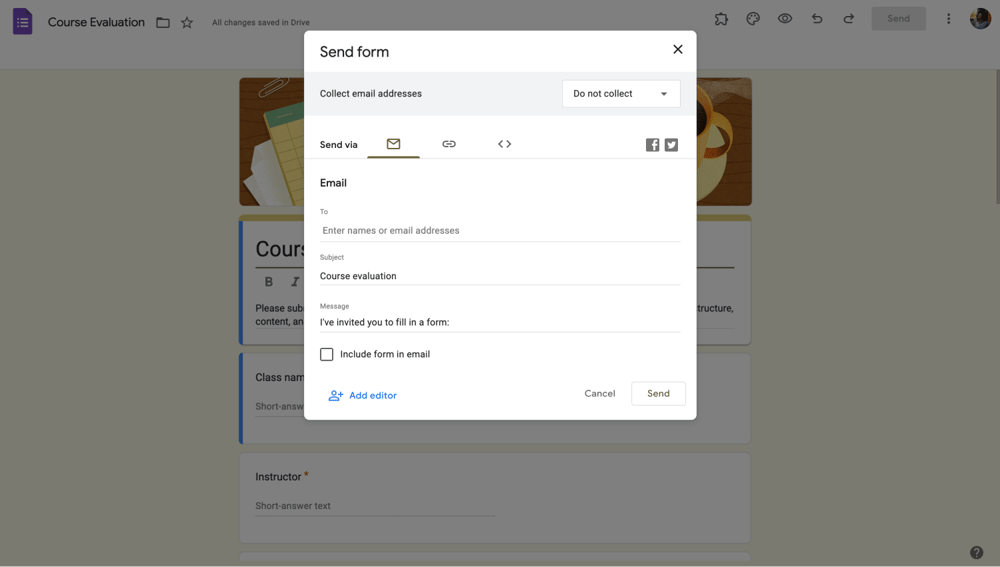
Task: Open the three-dot more options menu
Action: pos(948,19)
